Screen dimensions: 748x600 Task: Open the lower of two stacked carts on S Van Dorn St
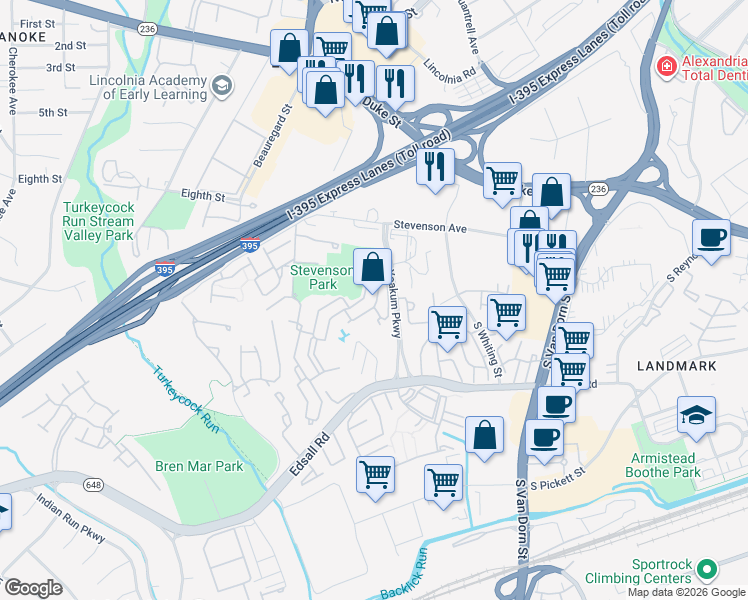571,372
